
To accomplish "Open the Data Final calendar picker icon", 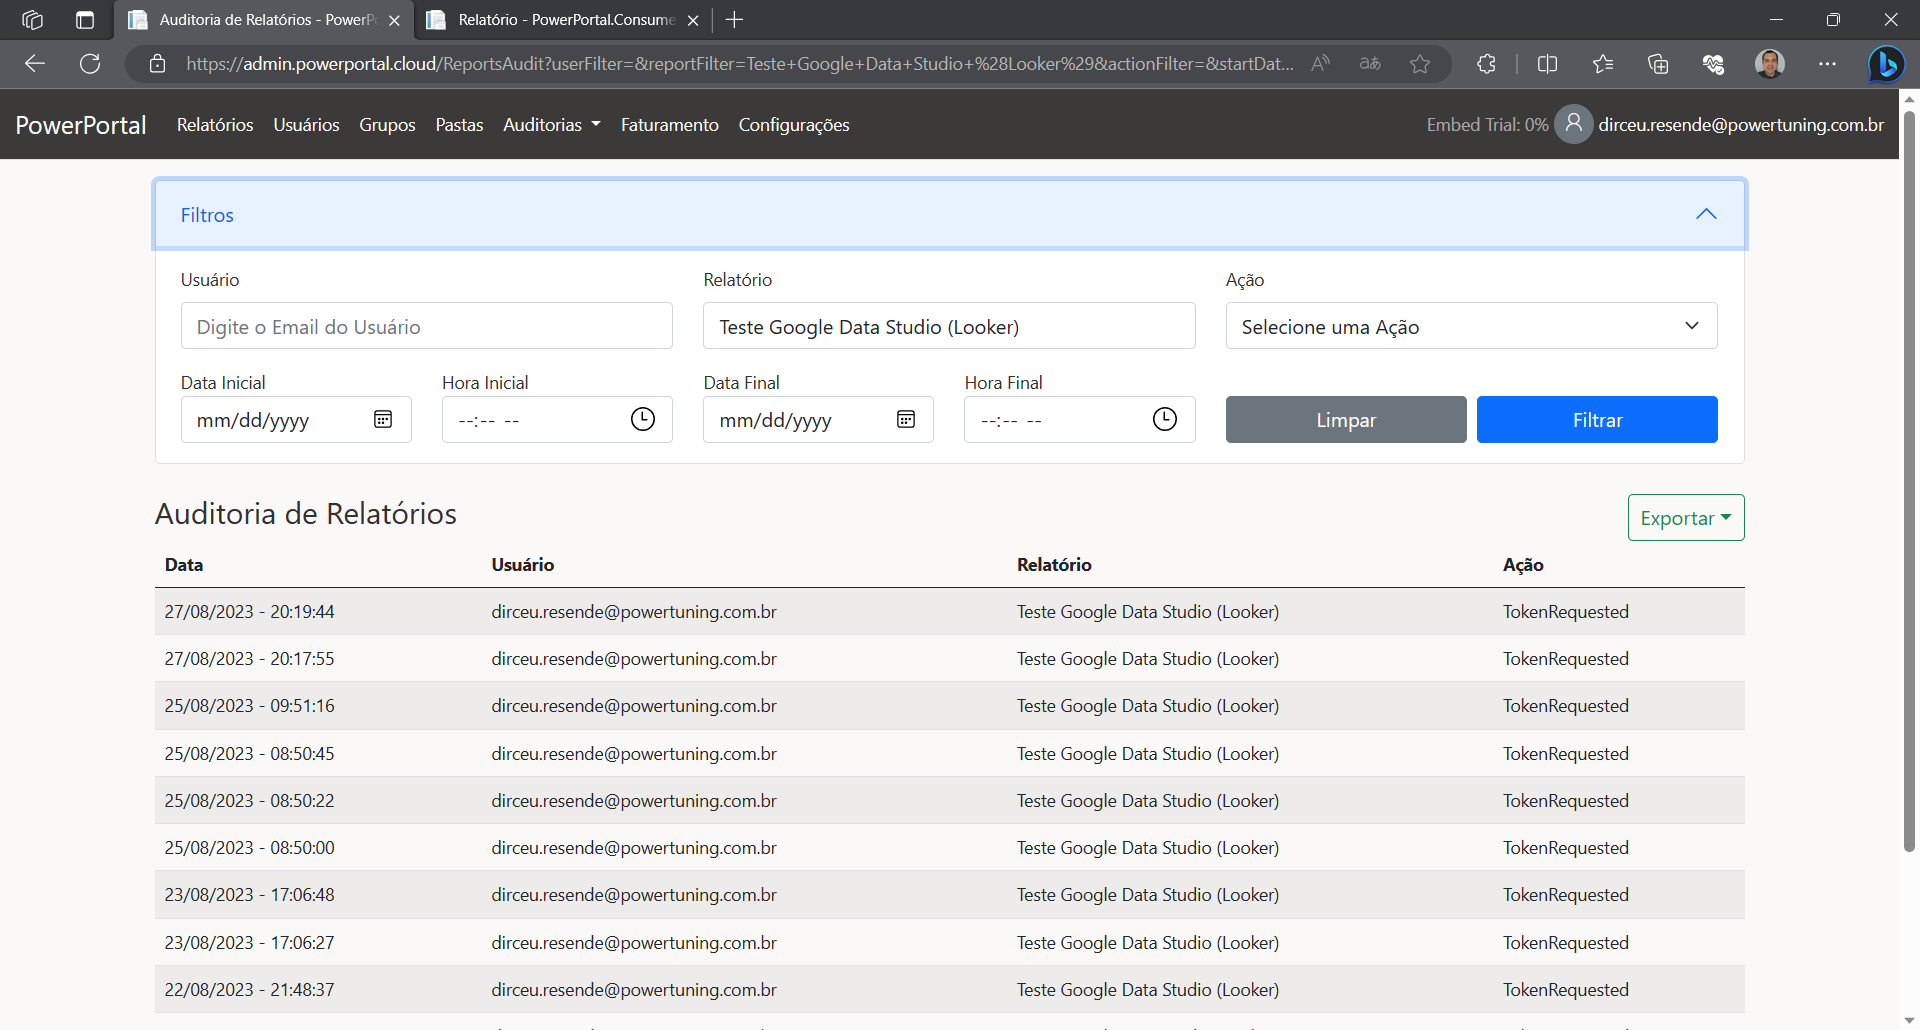I will point(906,419).
